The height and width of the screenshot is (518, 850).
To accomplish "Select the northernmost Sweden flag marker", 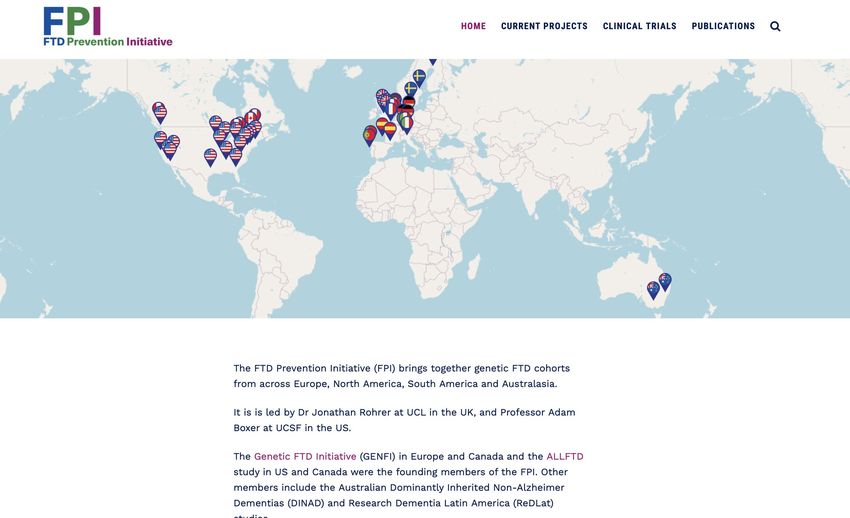I will 419,78.
